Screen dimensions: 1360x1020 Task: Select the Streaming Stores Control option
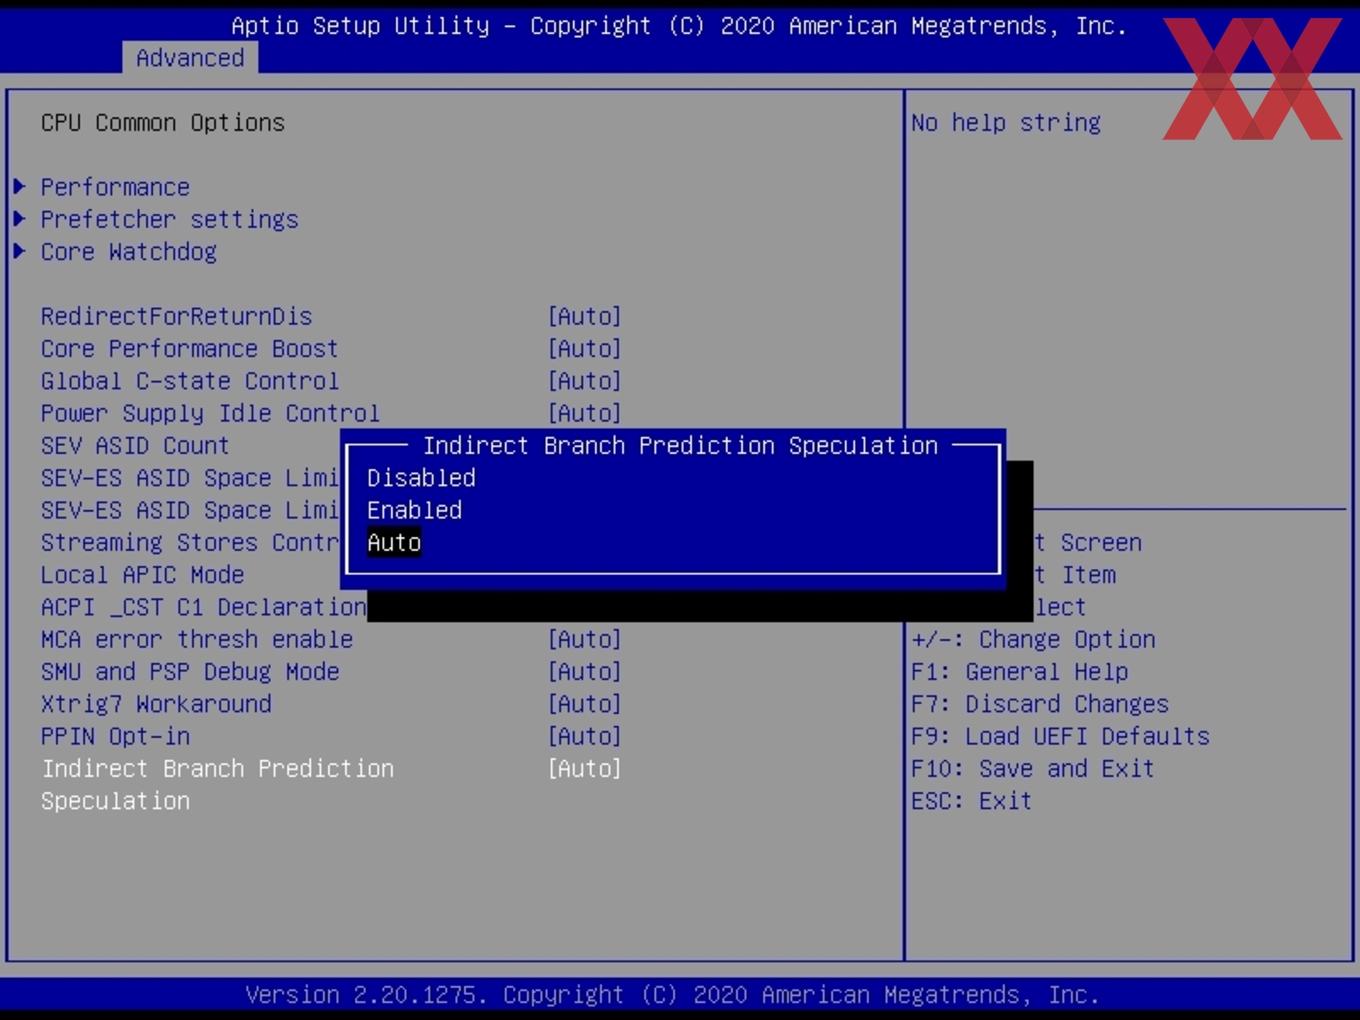click(189, 542)
